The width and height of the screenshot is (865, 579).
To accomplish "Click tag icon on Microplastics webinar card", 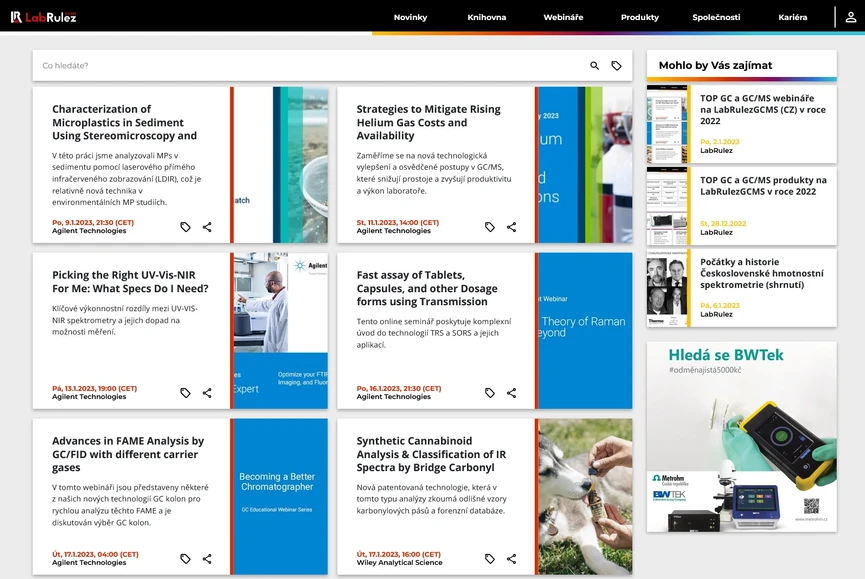I will click(185, 227).
